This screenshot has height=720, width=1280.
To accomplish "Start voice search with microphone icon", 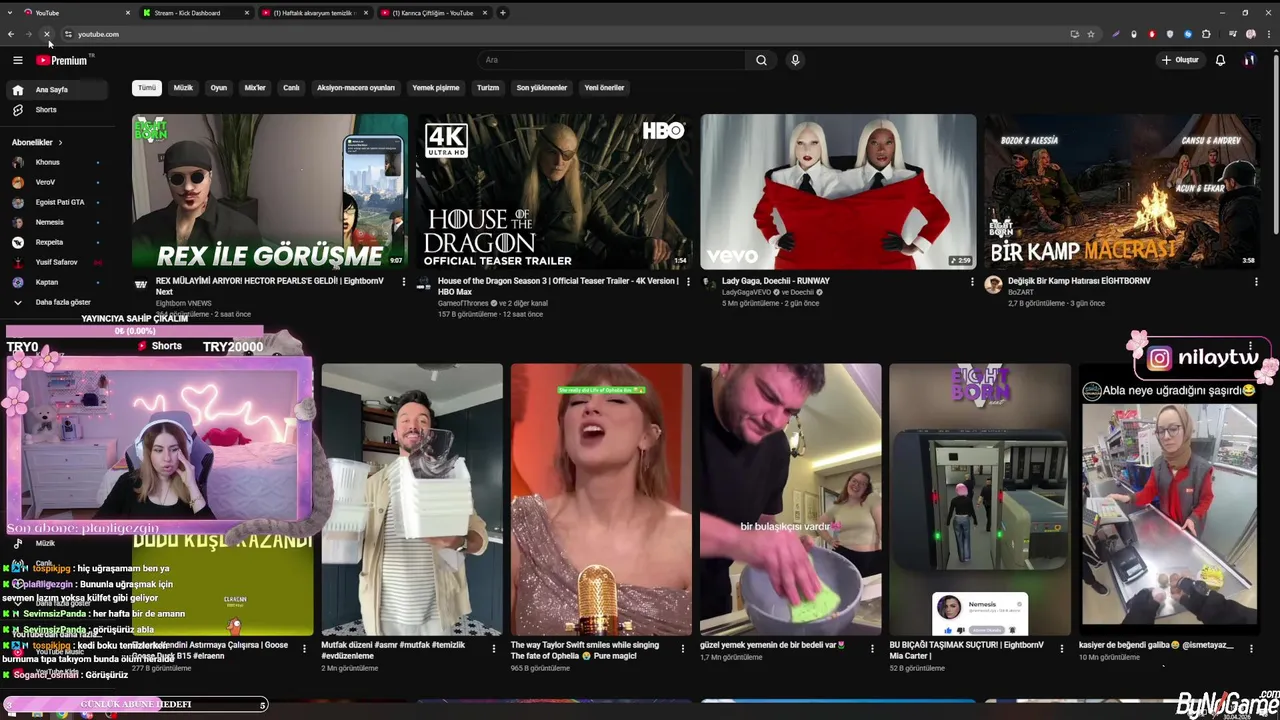I will pos(795,60).
